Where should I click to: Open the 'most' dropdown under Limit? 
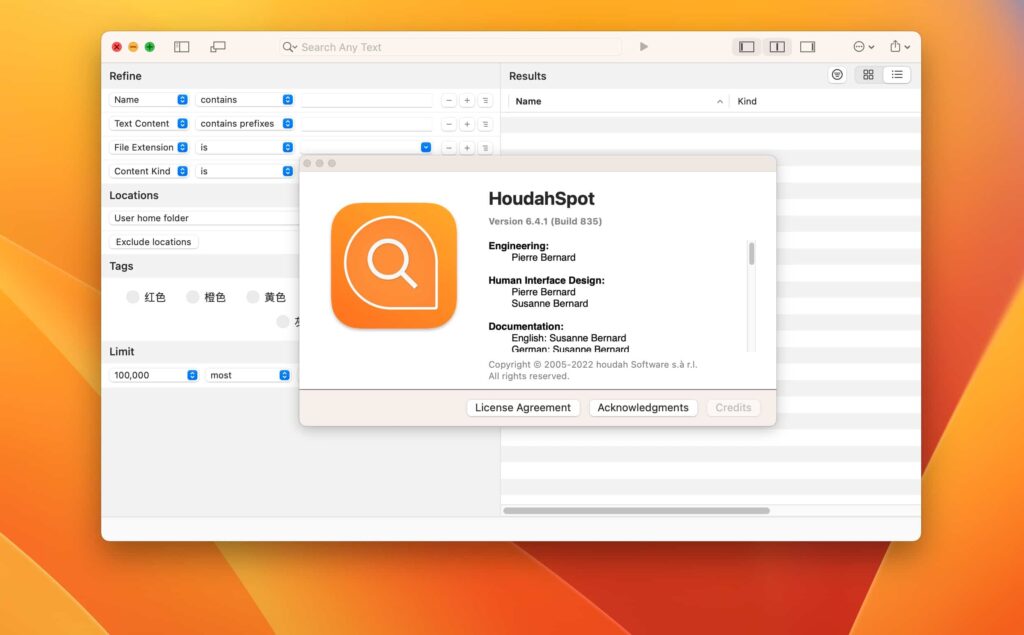coord(248,375)
